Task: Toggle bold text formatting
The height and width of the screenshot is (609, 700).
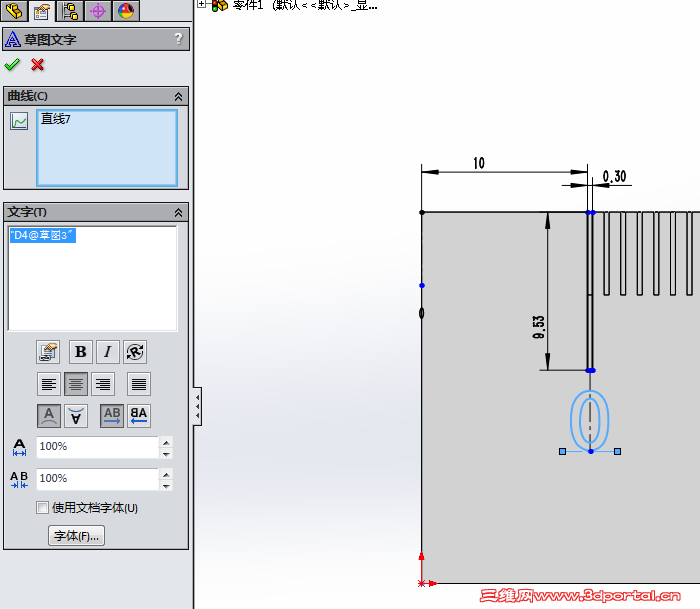Action: pos(81,352)
